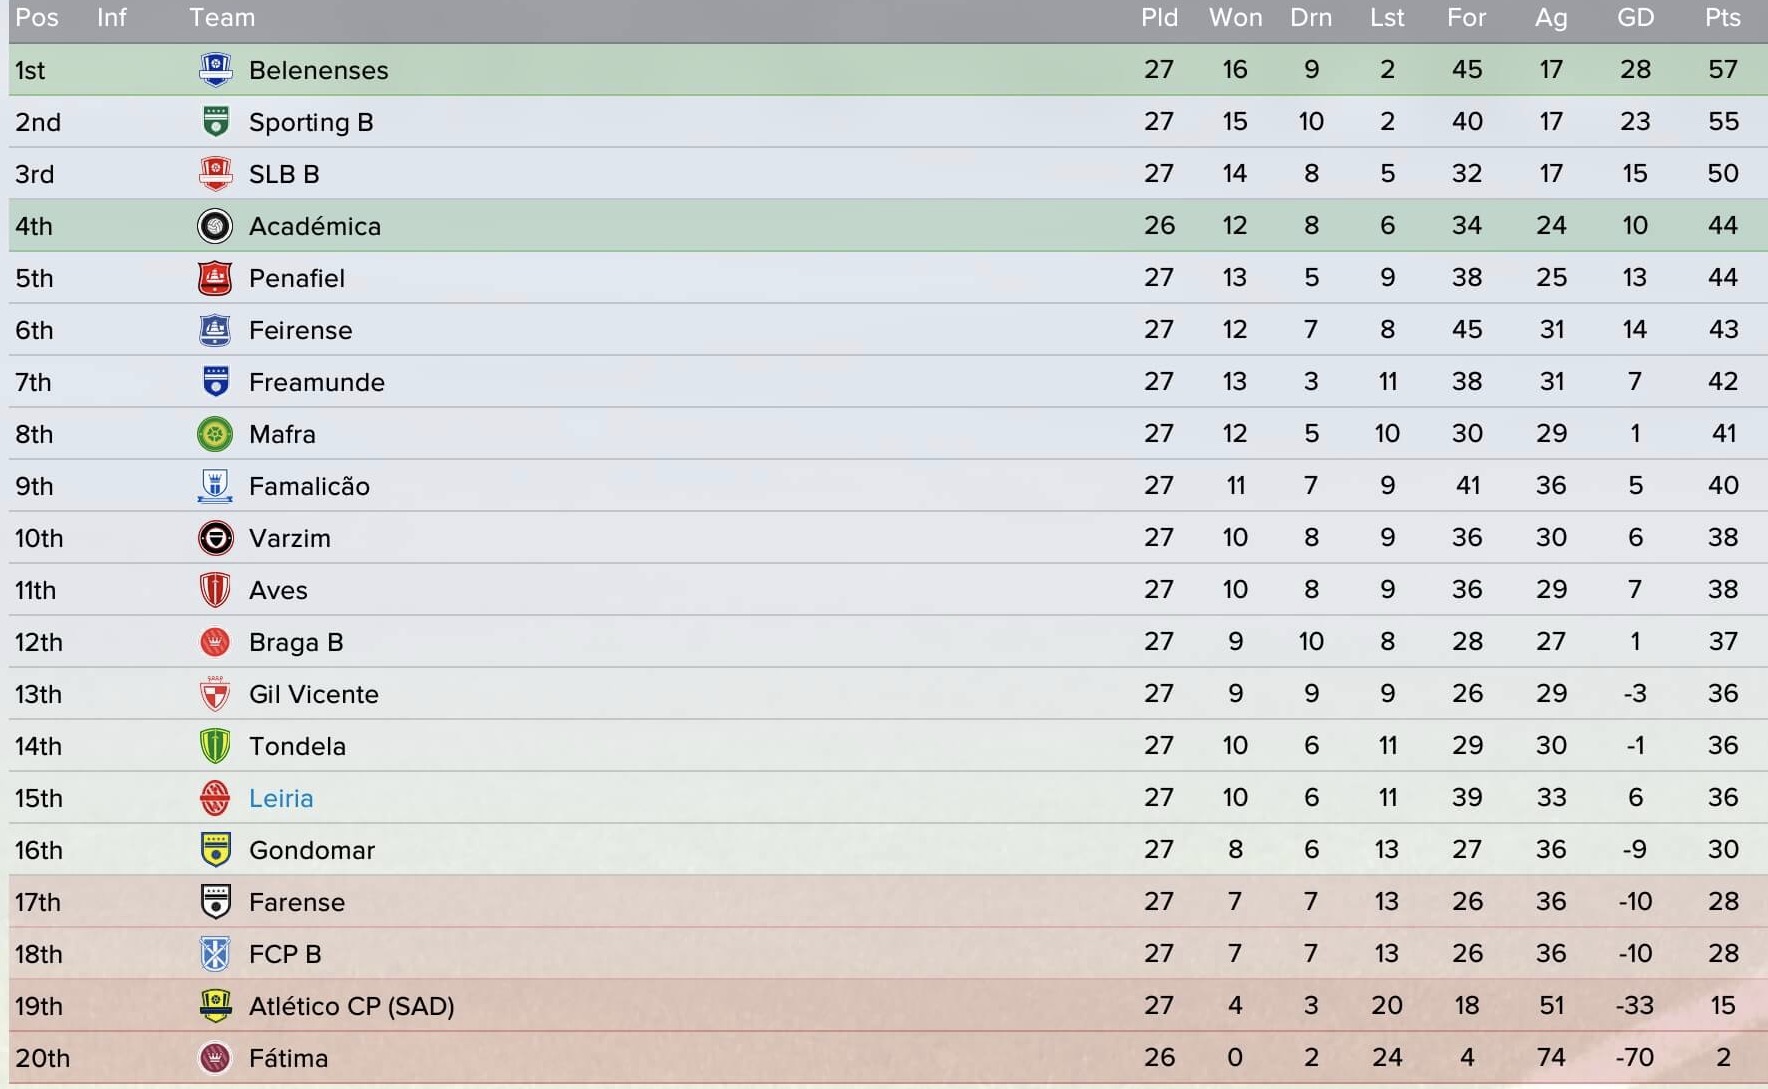Select the Famalicão team row
Viewport: 1768px width, 1089px height.
(888, 486)
